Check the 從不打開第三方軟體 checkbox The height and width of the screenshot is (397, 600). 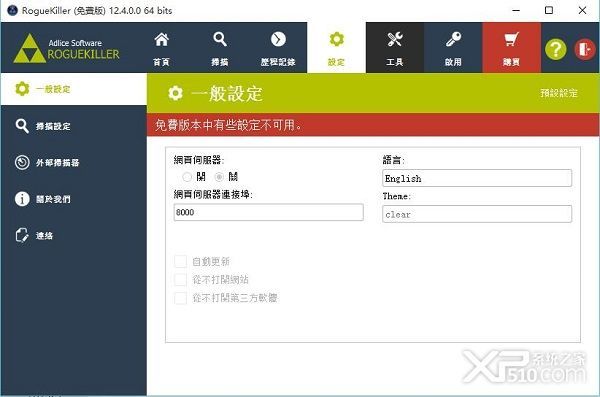(x=180, y=297)
